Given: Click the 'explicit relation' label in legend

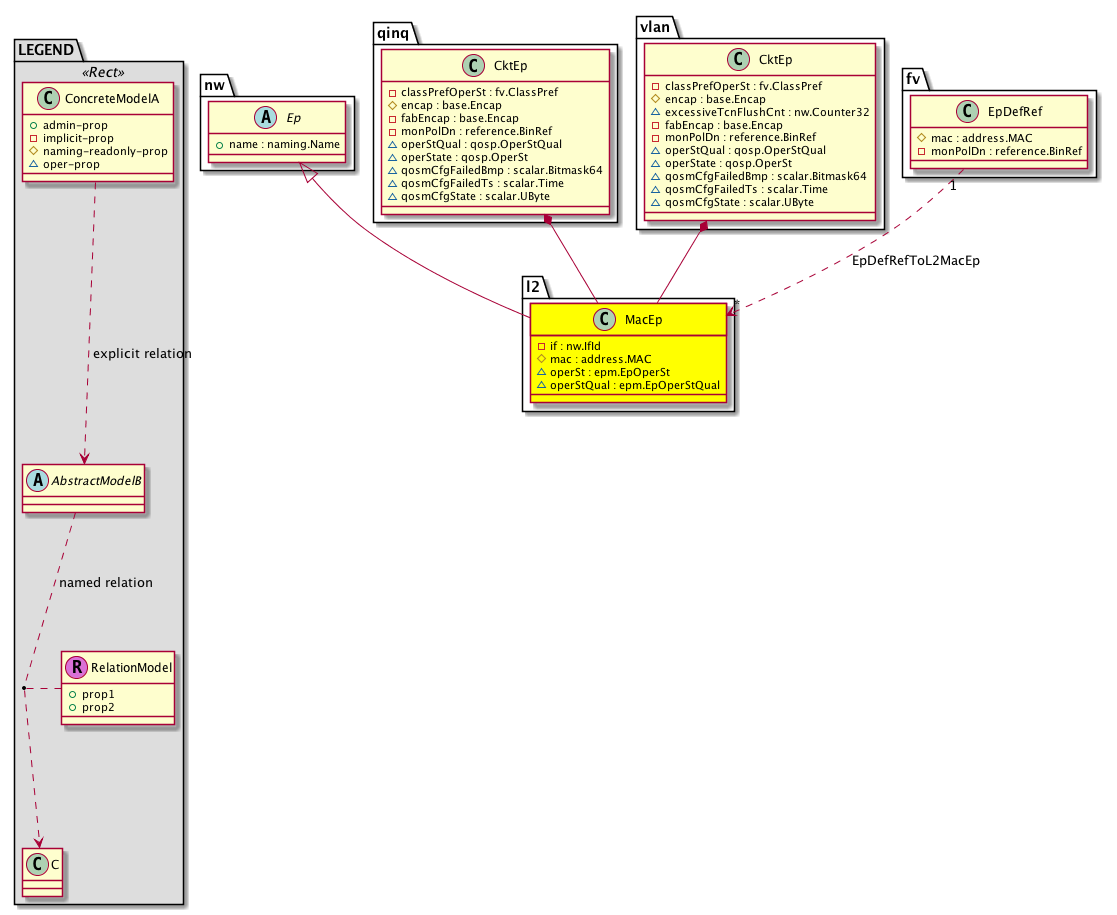Looking at the screenshot, I should point(141,354).
